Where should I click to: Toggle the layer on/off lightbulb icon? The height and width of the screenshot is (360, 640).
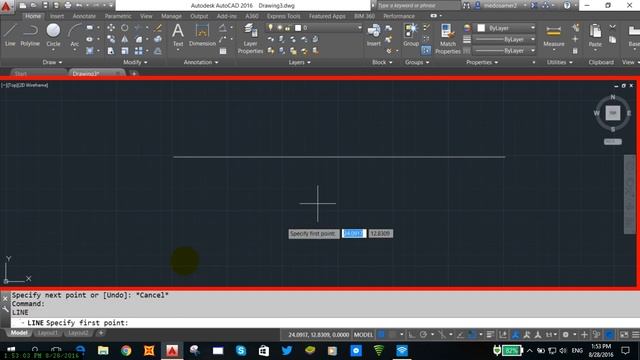point(270,27)
